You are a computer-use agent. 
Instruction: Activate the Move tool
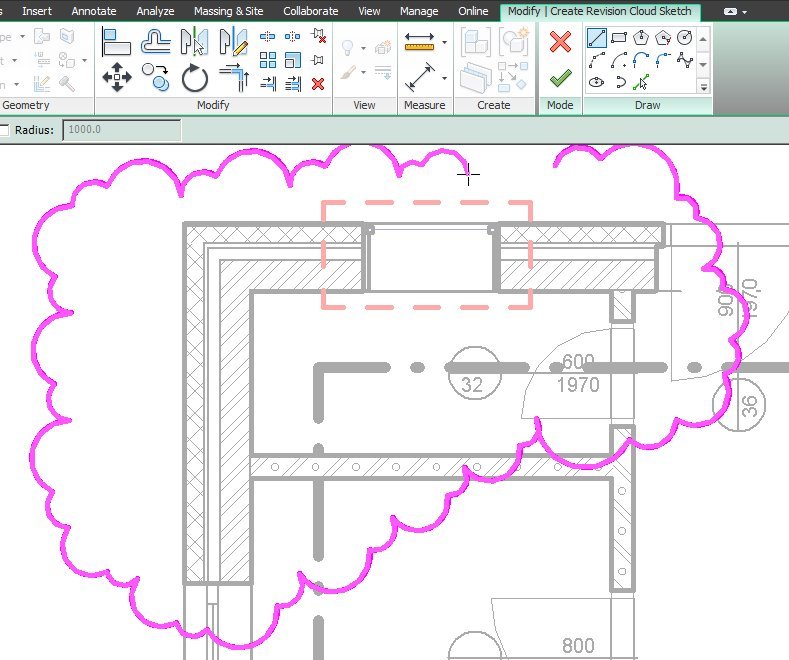117,77
